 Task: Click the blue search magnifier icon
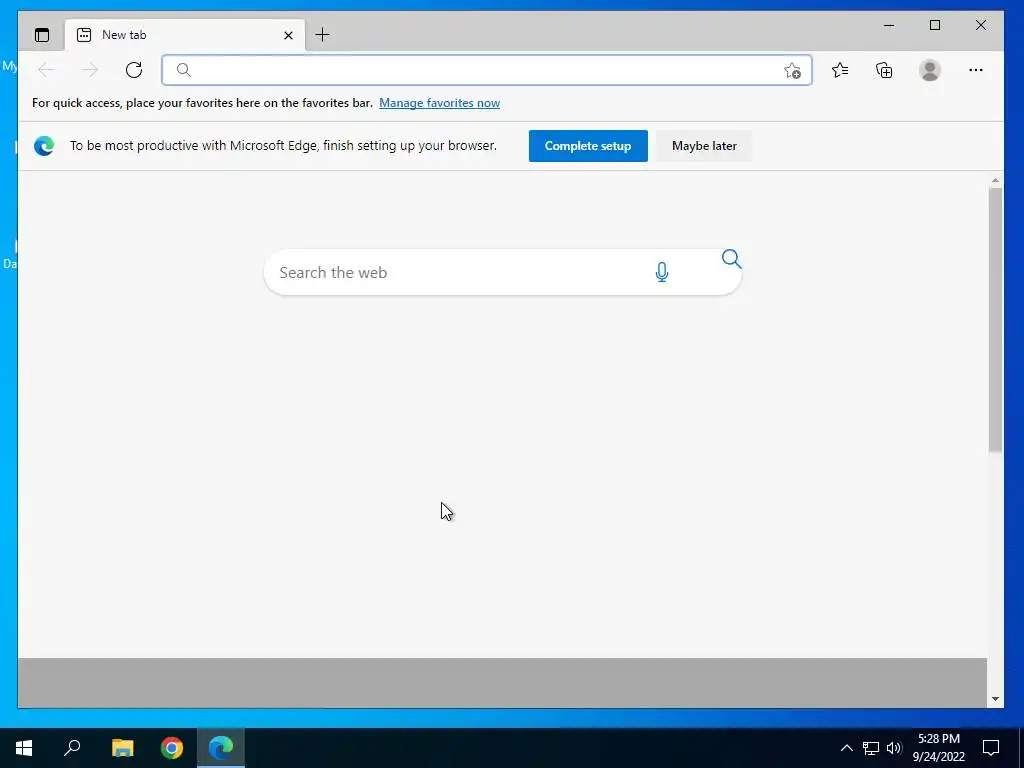click(731, 259)
